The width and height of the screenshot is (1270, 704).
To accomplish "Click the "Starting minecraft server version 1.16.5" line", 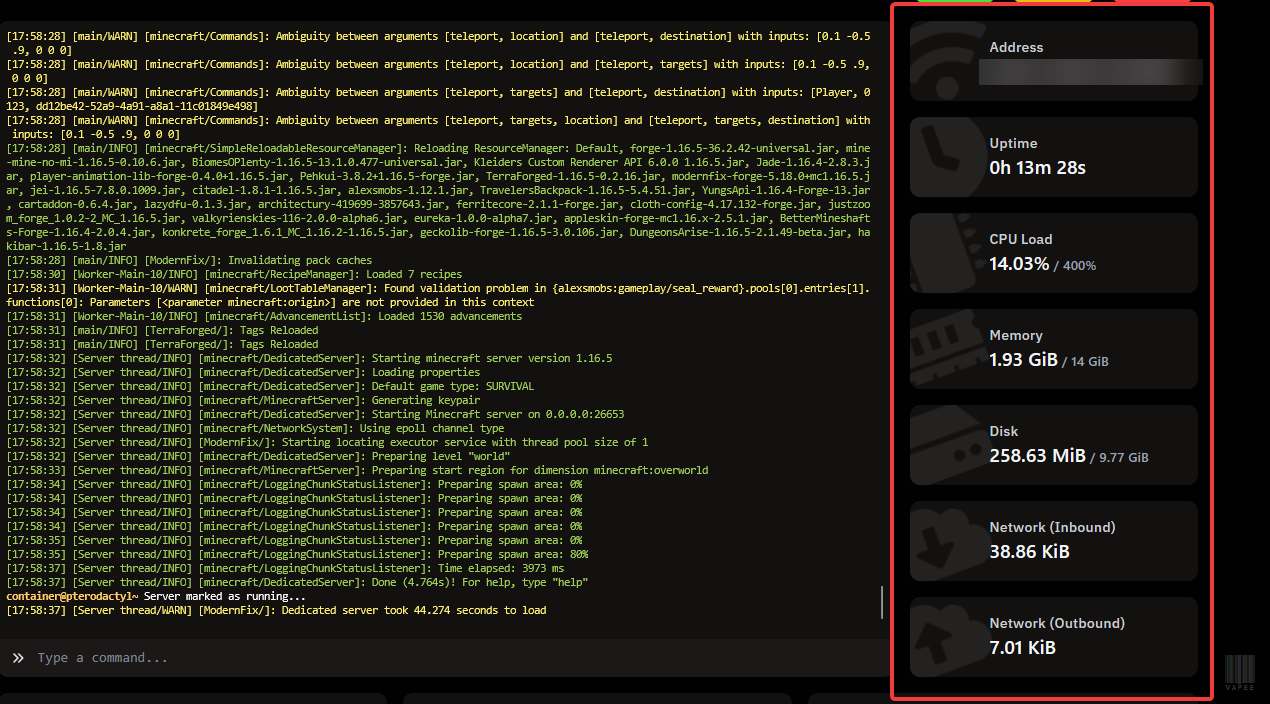I will tap(309, 358).
